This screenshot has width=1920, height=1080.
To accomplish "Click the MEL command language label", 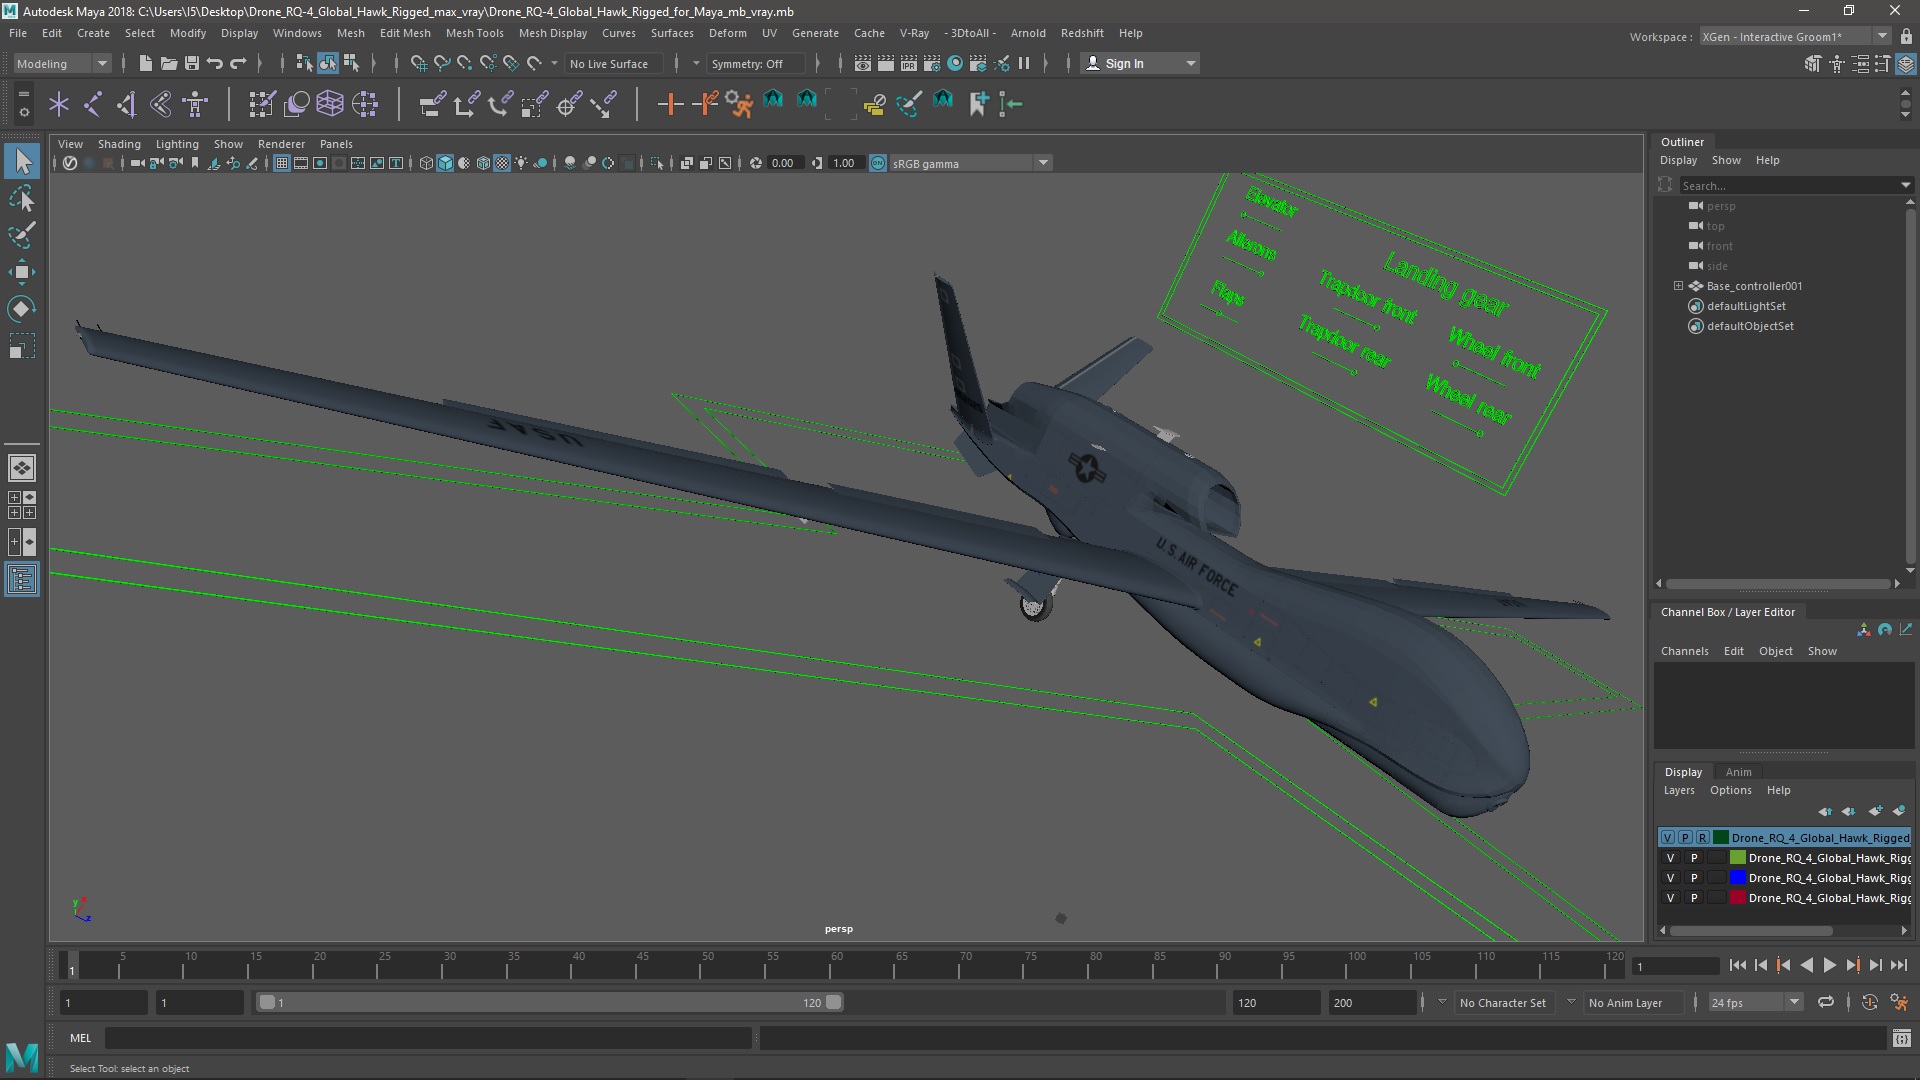I will [x=80, y=1038].
